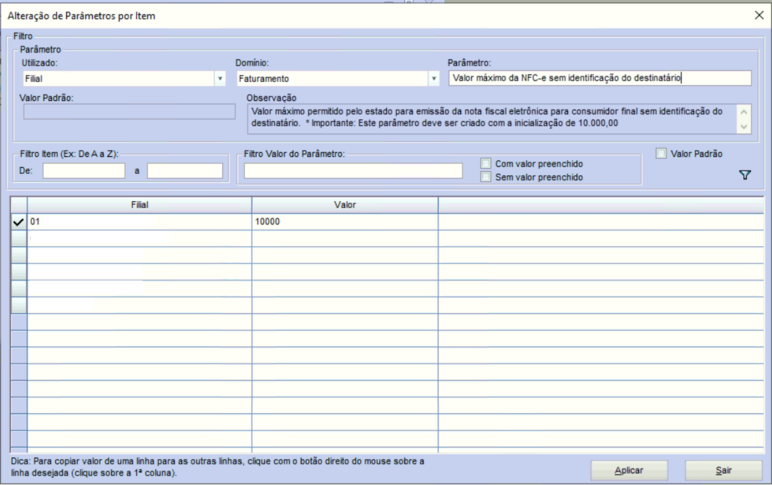The image size is (772, 485).
Task: Click the Valor column header
Action: (345, 205)
